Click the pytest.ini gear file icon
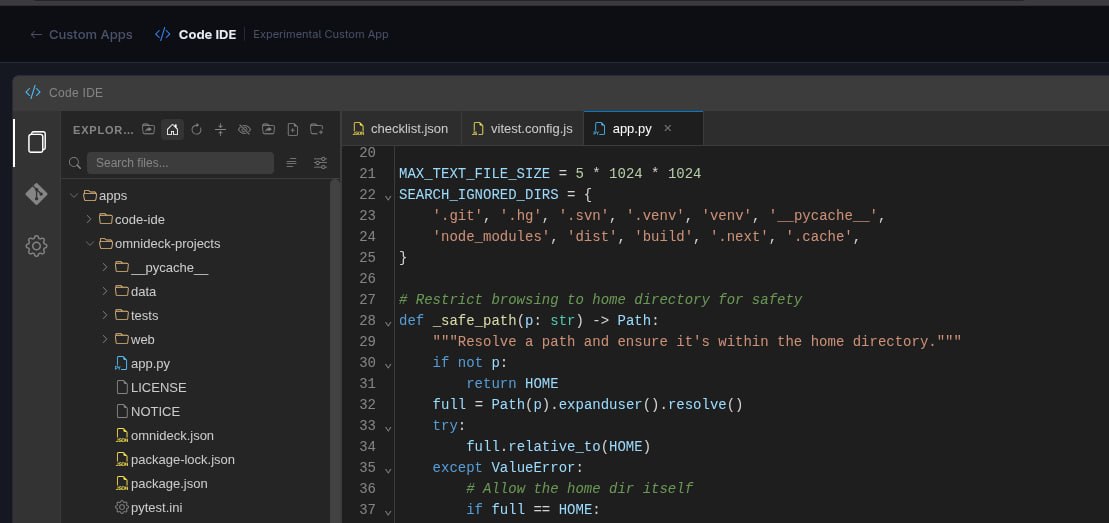 tap(122, 507)
